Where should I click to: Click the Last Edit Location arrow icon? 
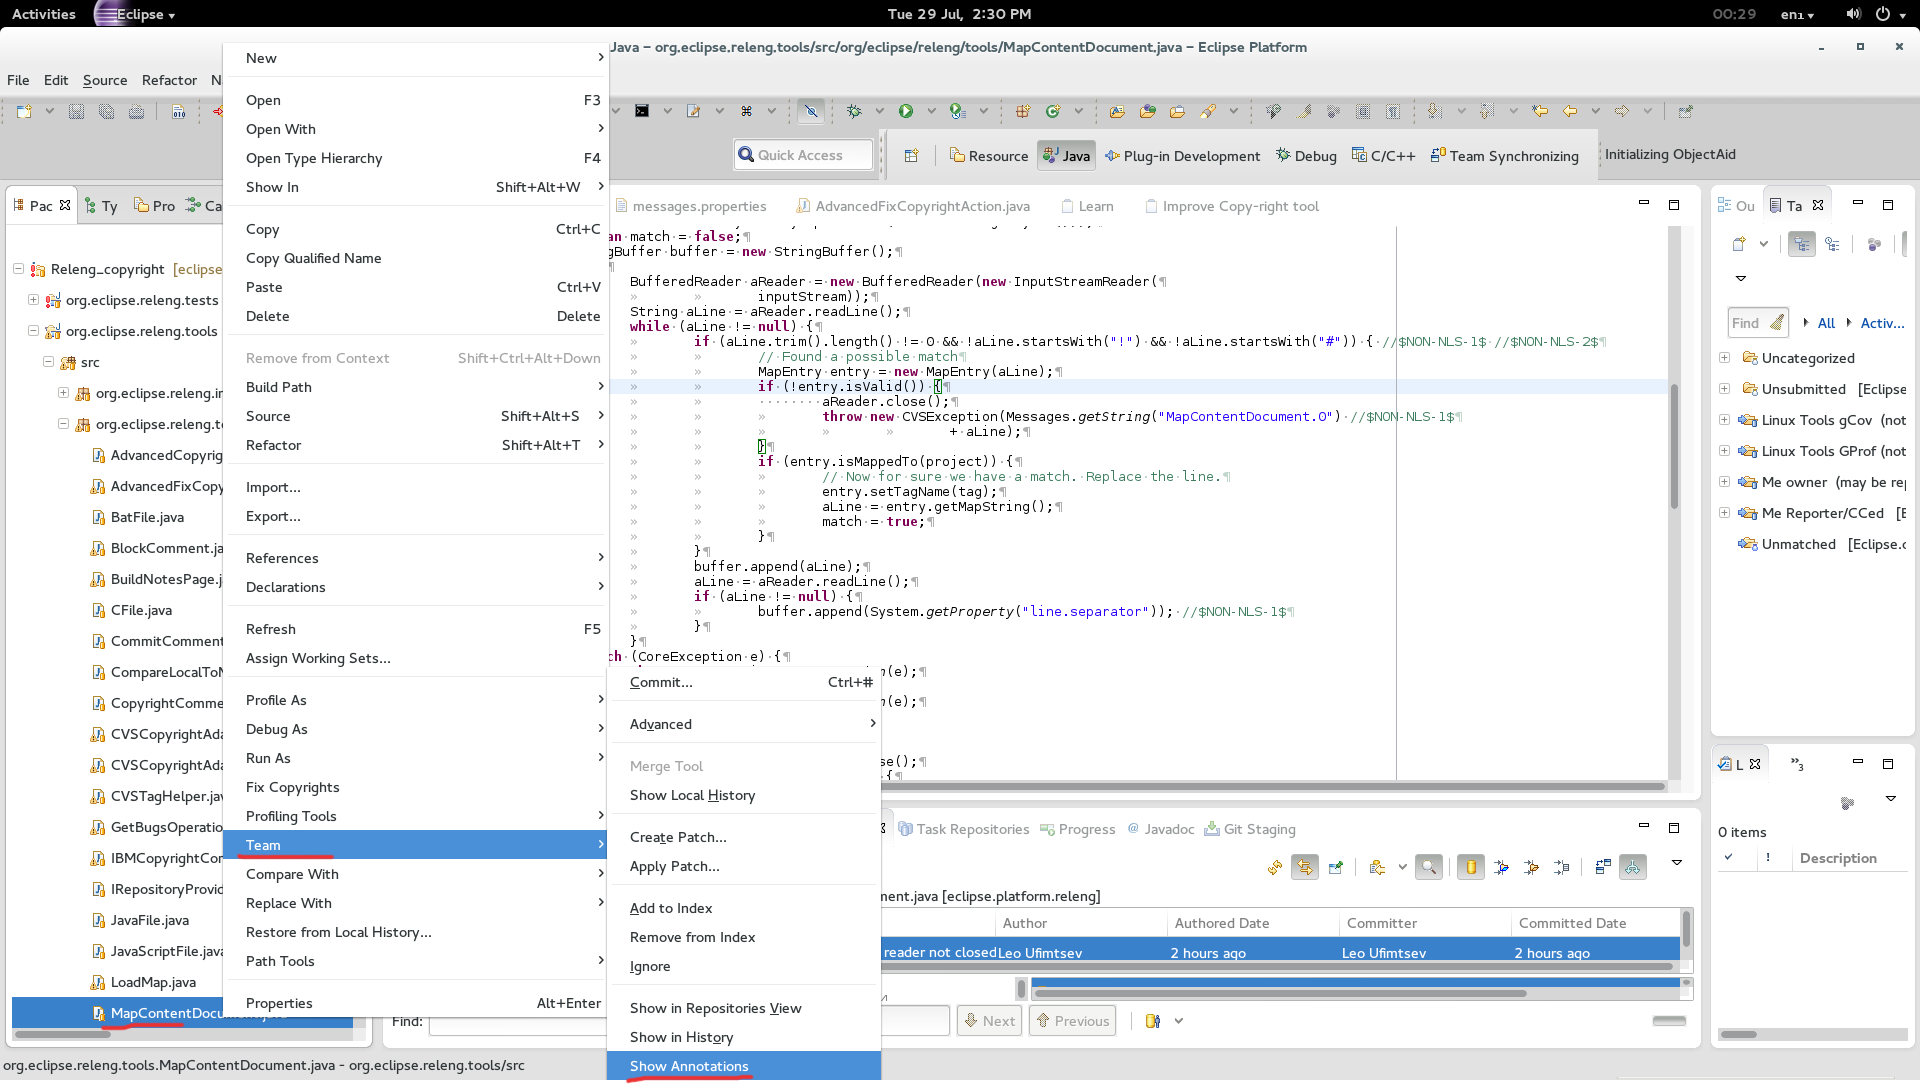point(1540,111)
